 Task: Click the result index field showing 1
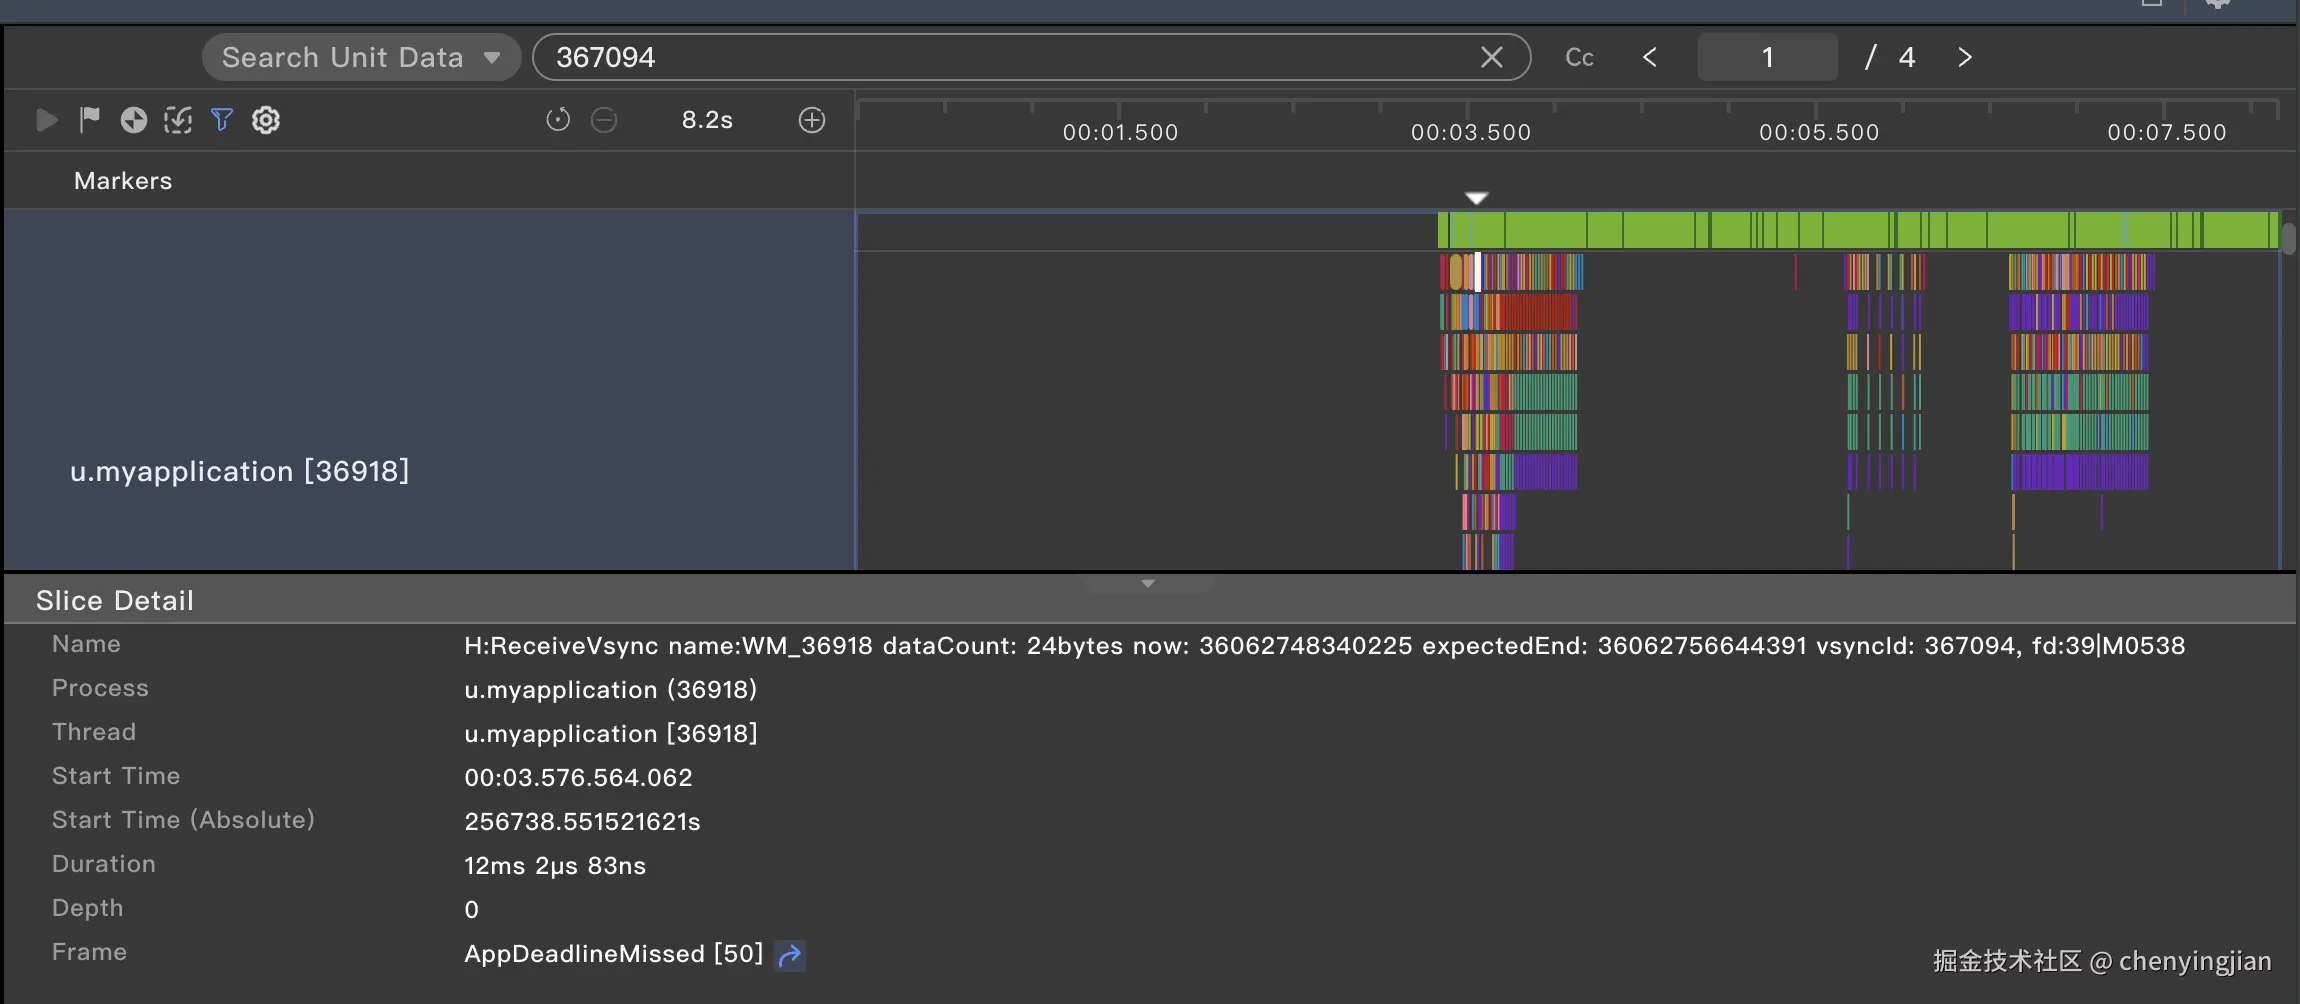point(1767,57)
